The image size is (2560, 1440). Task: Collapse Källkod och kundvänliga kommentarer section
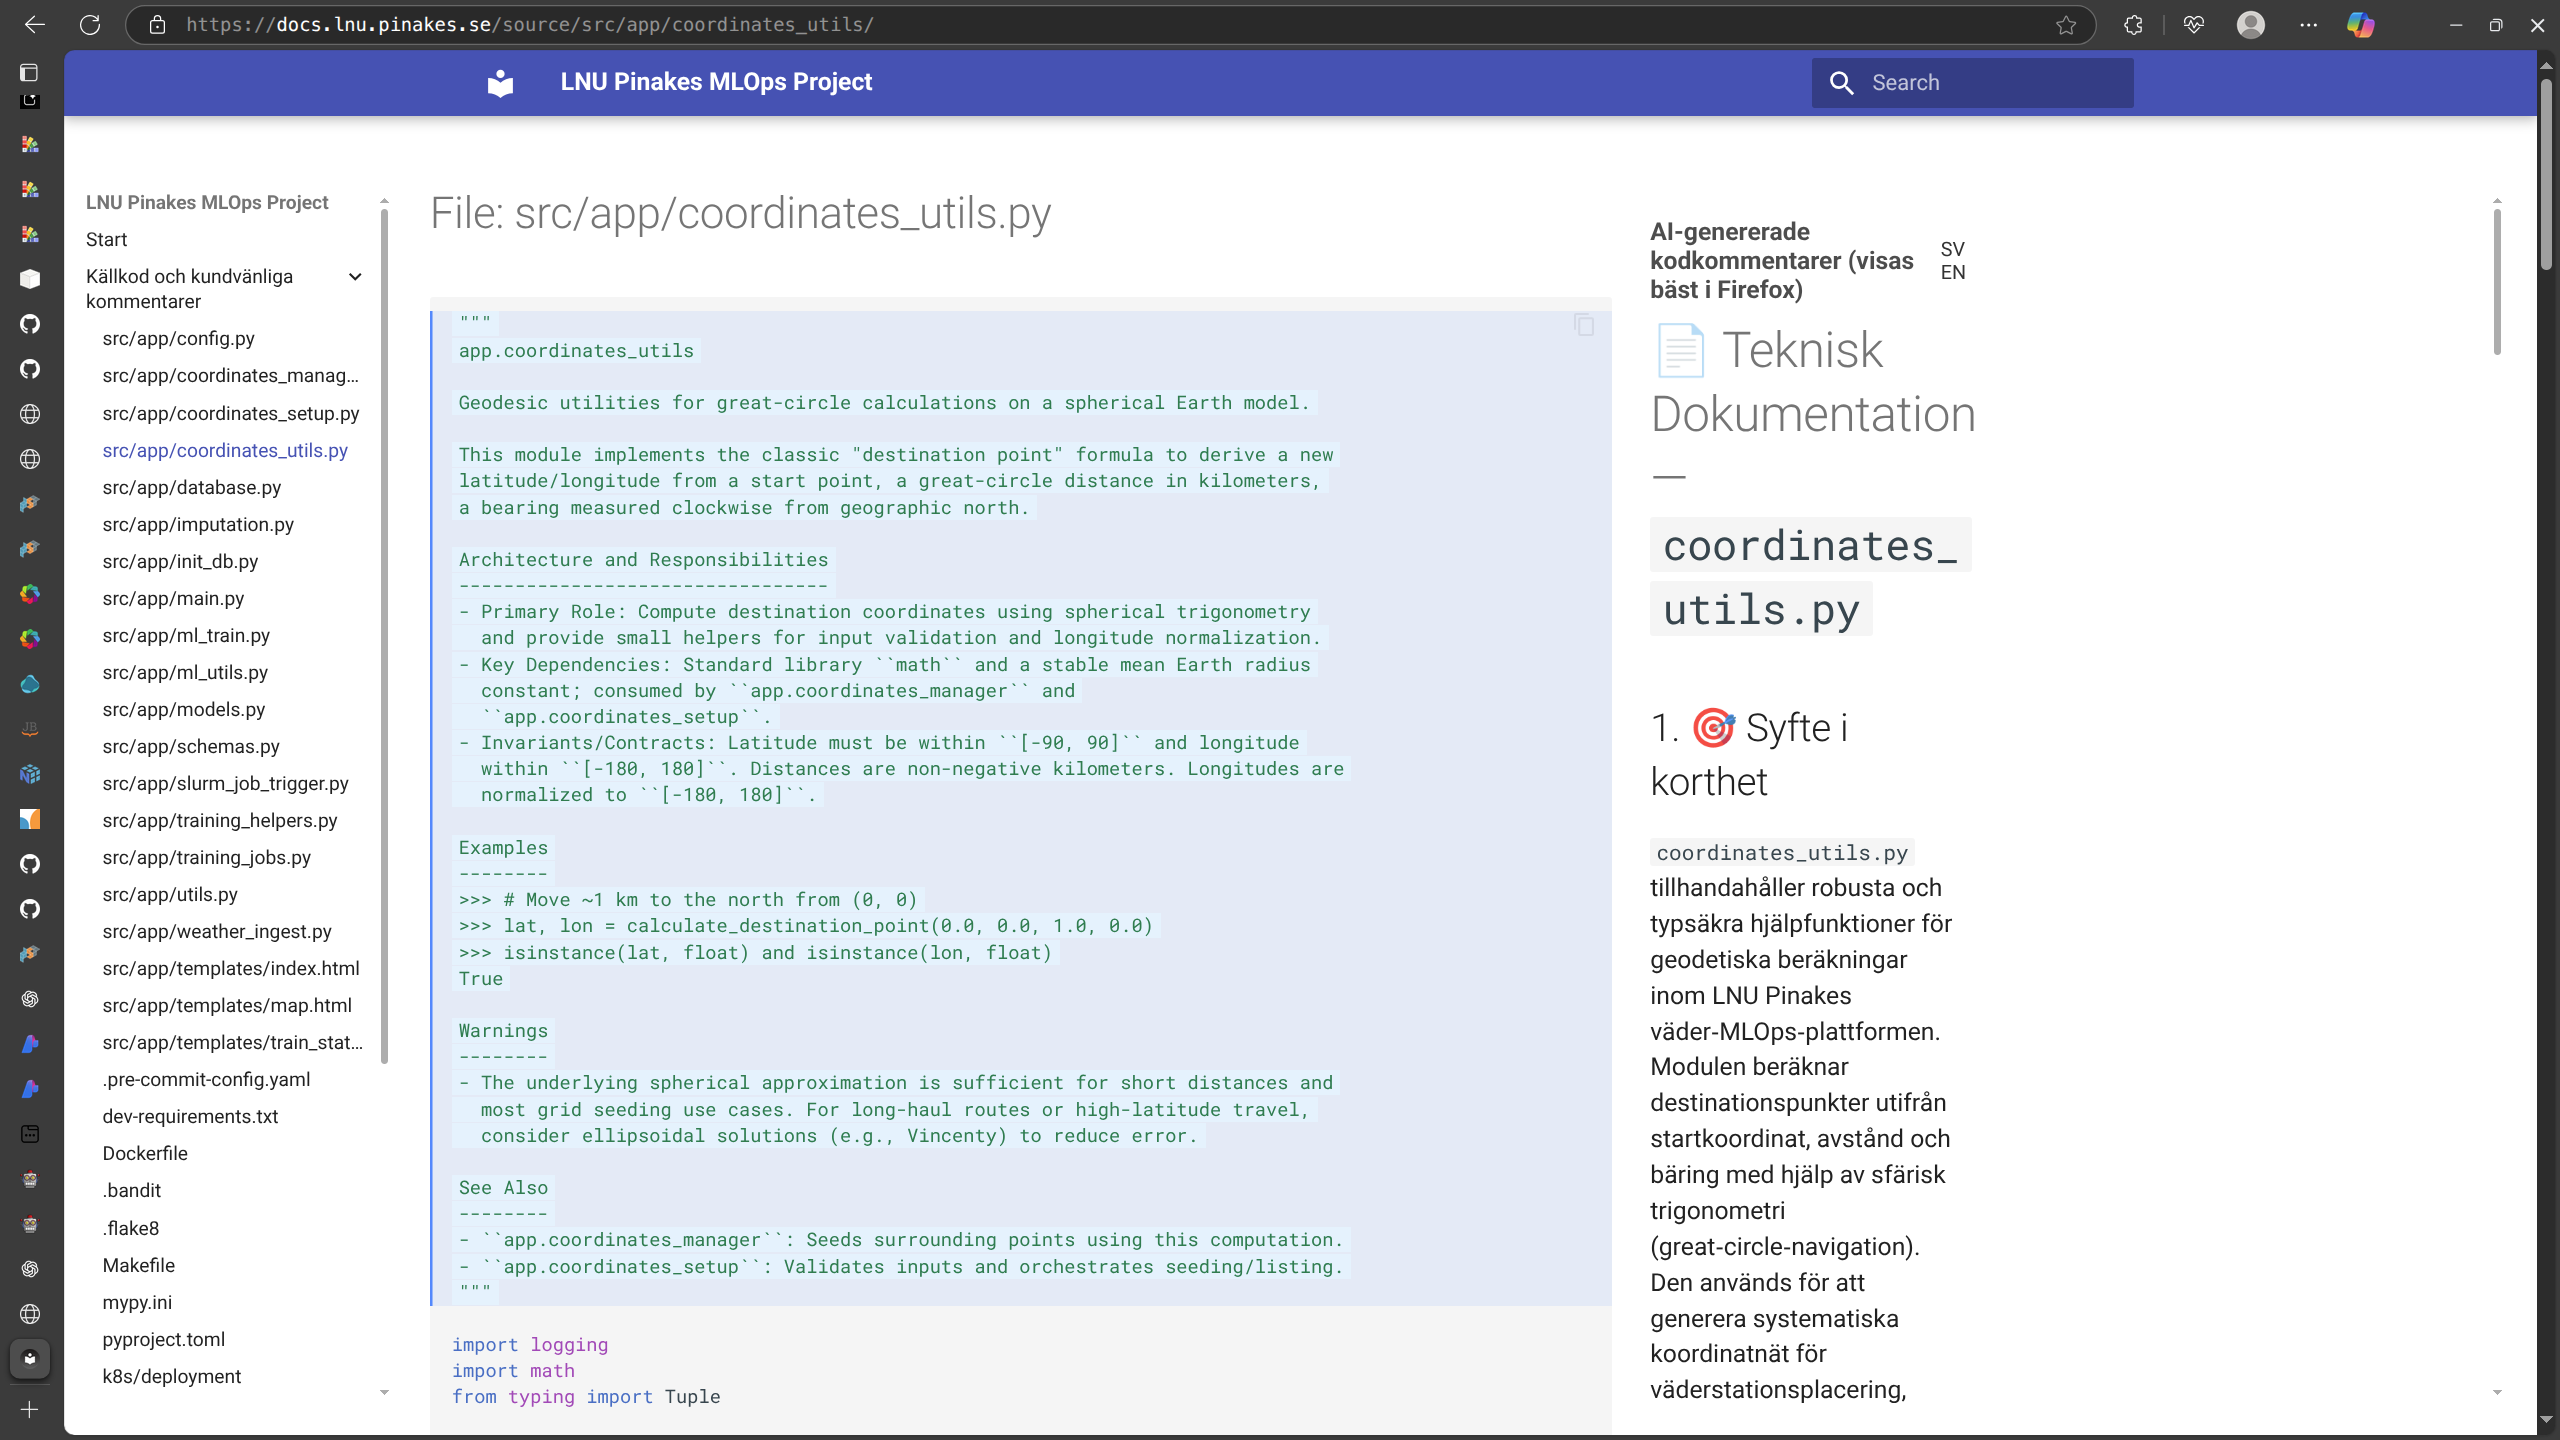click(x=354, y=277)
